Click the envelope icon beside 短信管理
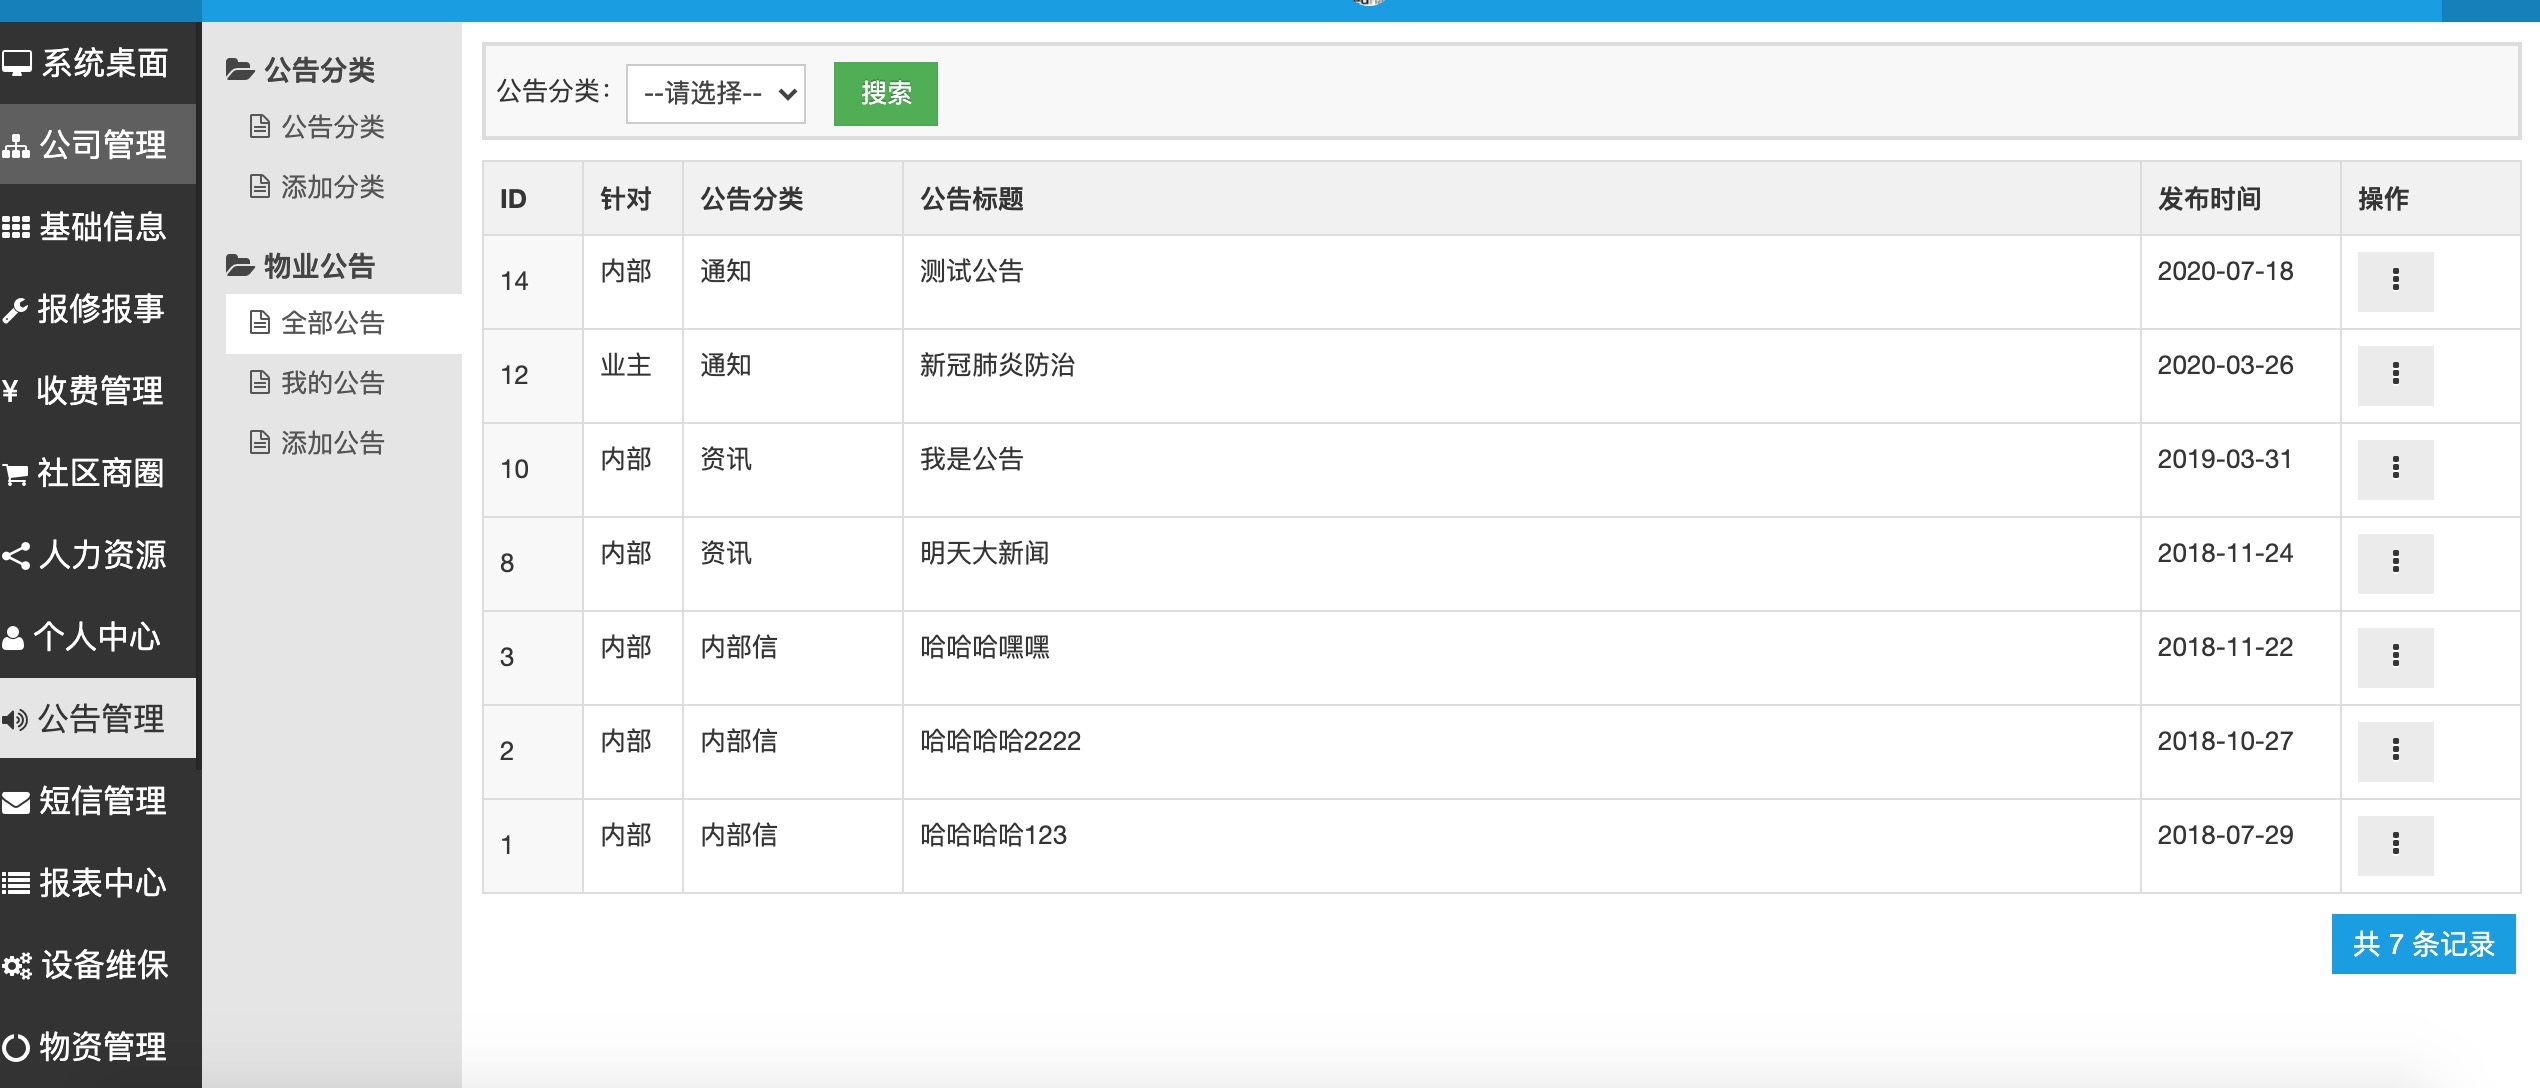 pos(16,802)
